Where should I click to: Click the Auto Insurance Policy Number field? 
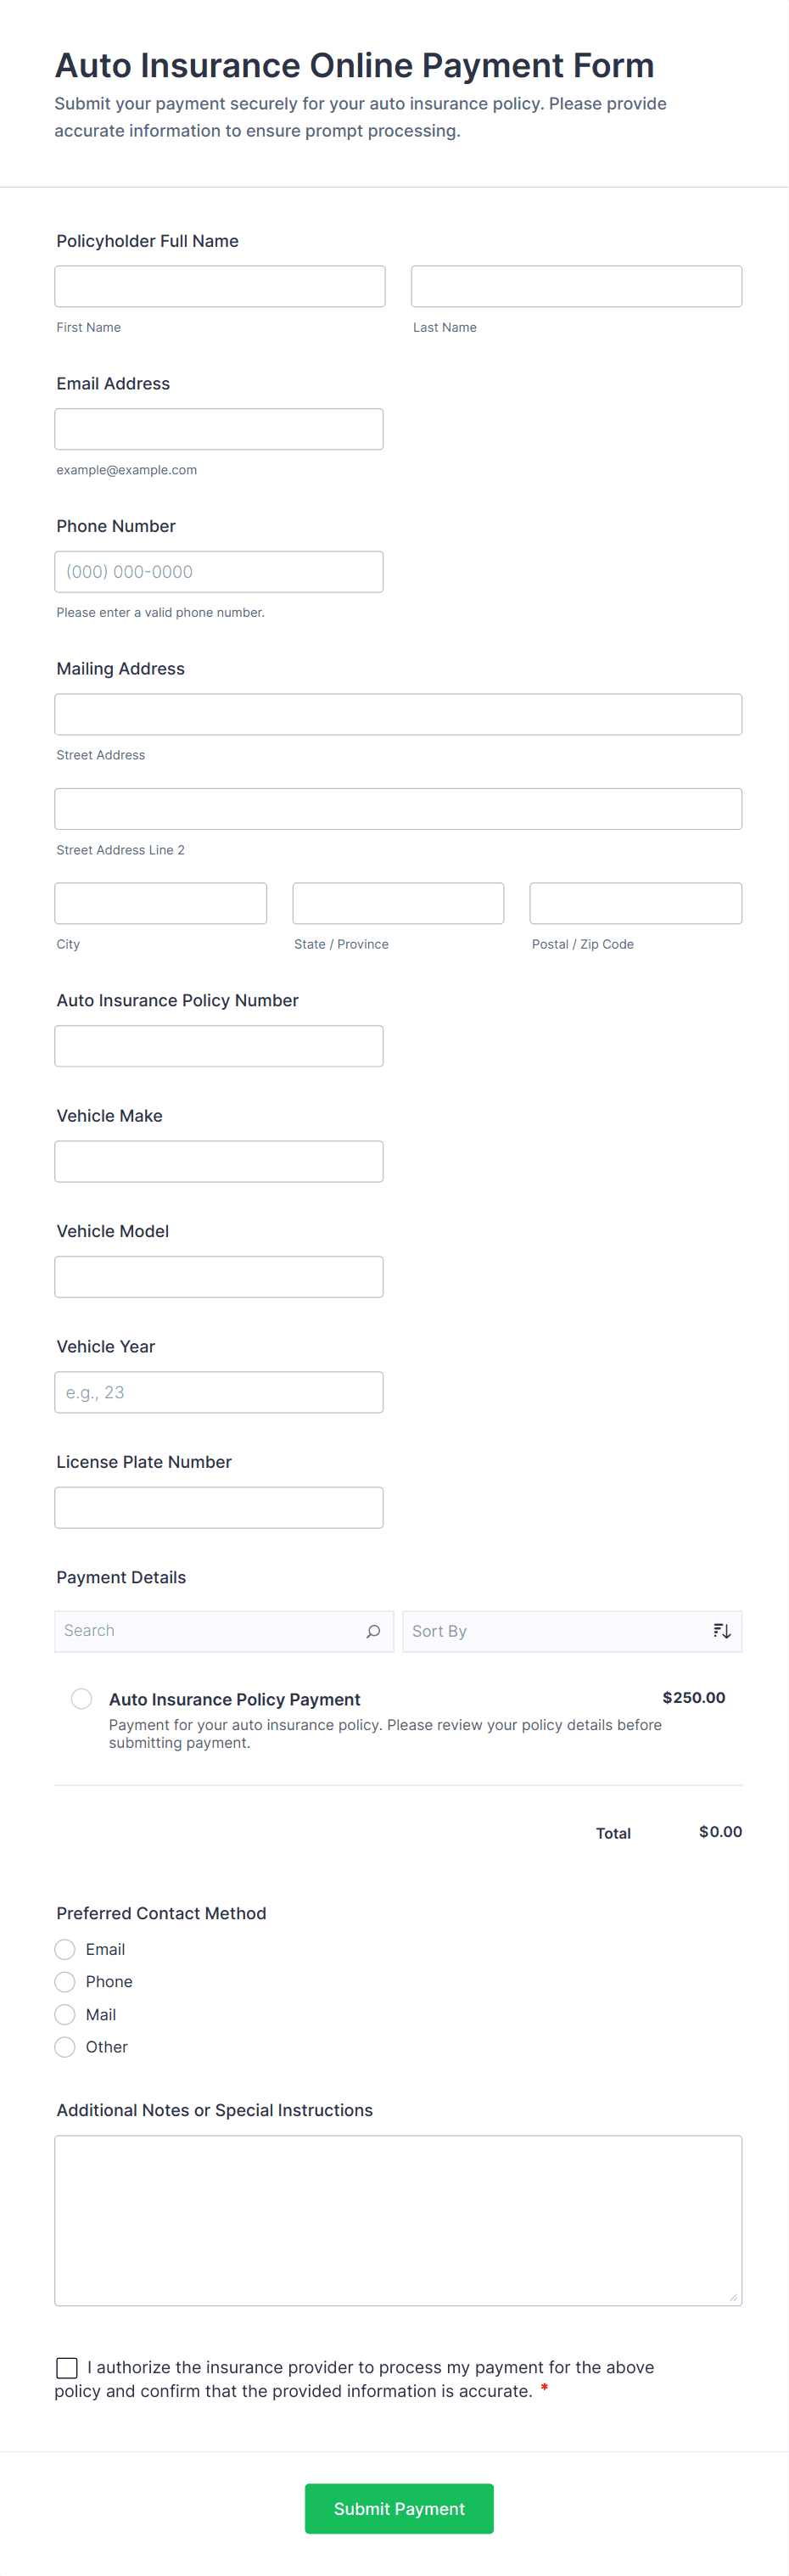(x=219, y=1045)
